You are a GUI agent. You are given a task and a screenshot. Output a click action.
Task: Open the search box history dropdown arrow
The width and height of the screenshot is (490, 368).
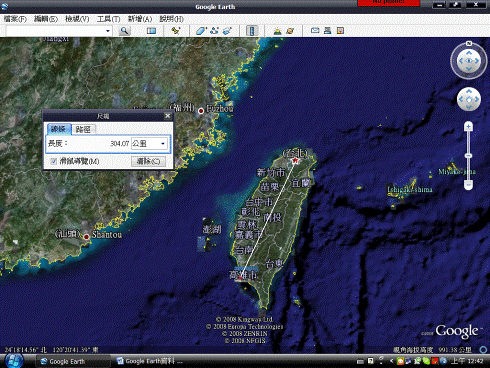click(x=108, y=31)
